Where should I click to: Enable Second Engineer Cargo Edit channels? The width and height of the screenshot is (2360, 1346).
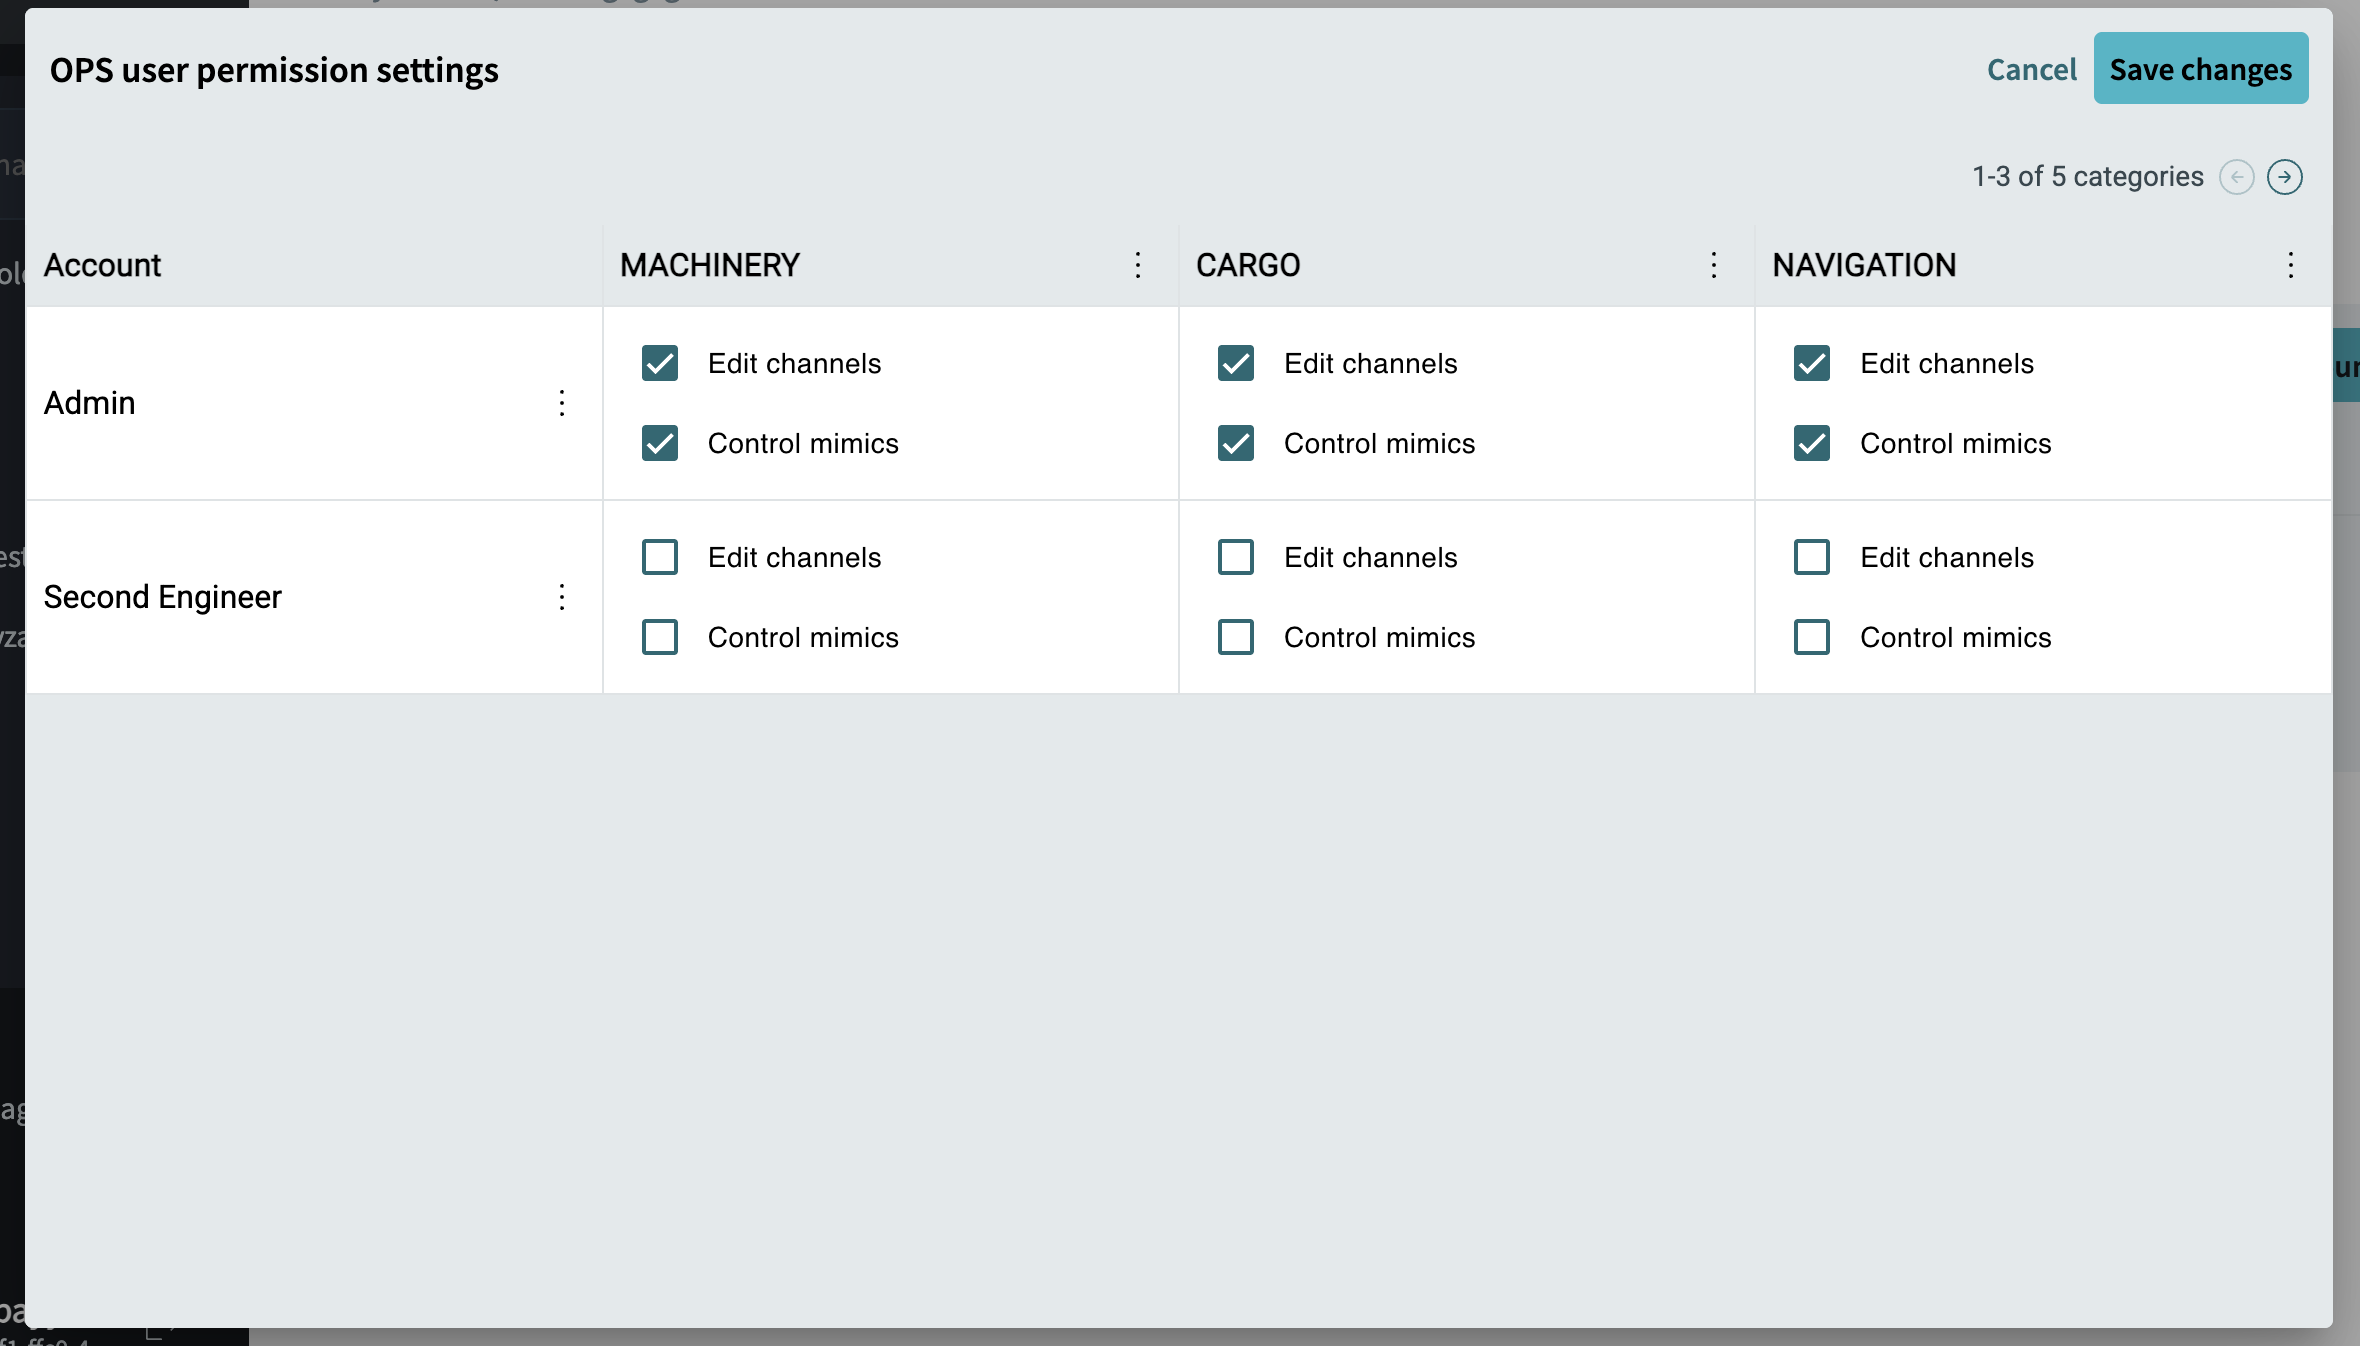pyautogui.click(x=1236, y=557)
